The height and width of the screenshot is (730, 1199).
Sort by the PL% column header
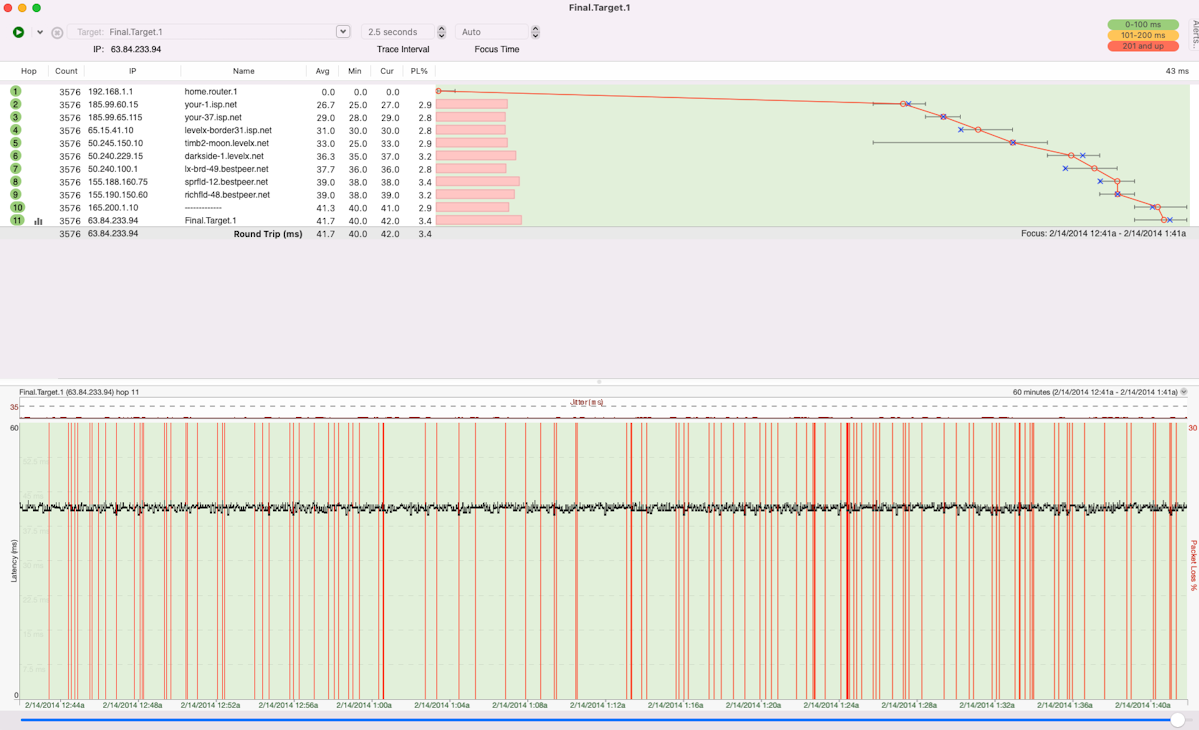coord(419,71)
